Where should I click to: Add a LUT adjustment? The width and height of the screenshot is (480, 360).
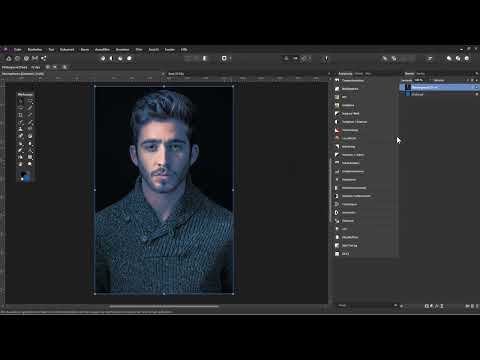(365, 229)
